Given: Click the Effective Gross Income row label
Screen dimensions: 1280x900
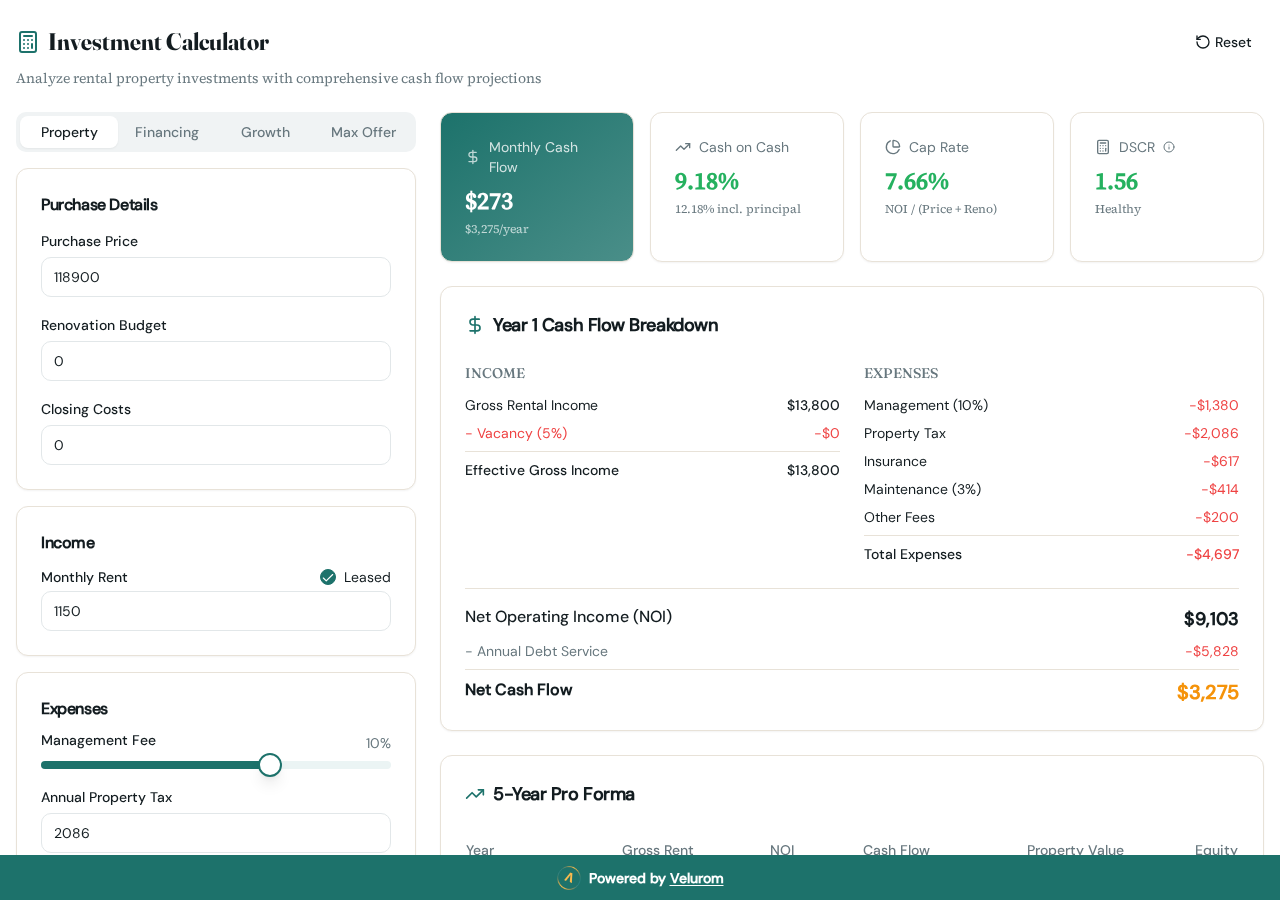Looking at the screenshot, I should 542,470.
